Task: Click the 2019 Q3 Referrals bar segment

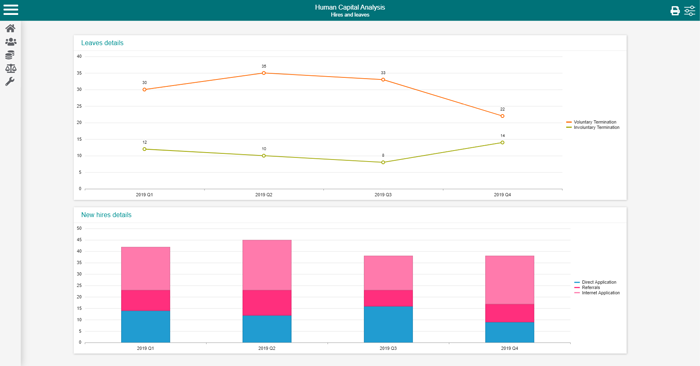Action: coord(388,298)
